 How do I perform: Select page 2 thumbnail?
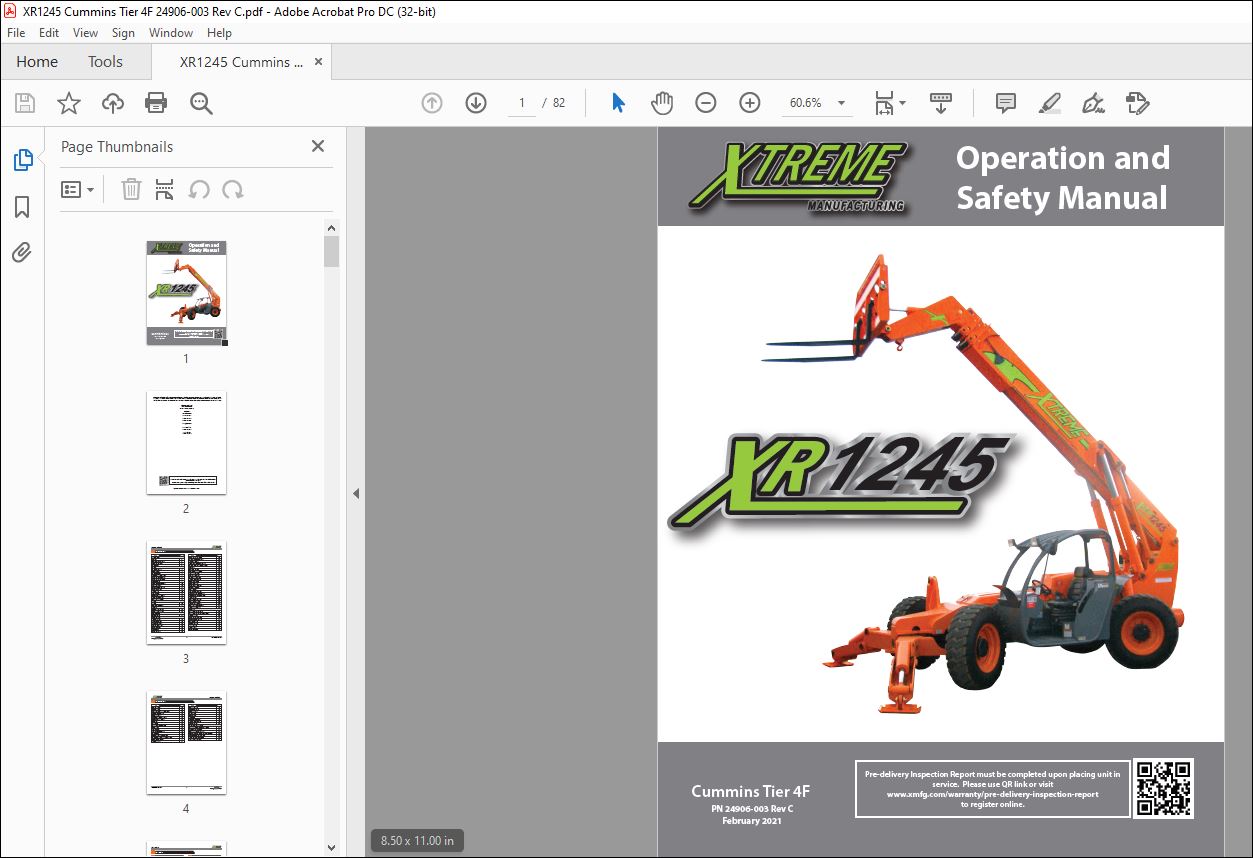(x=186, y=442)
